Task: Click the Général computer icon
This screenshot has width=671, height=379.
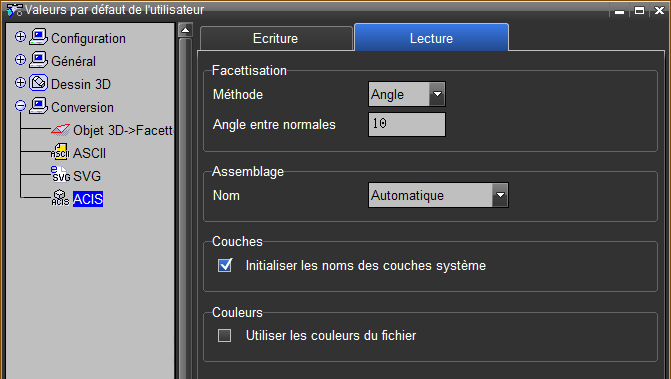Action: click(39, 60)
